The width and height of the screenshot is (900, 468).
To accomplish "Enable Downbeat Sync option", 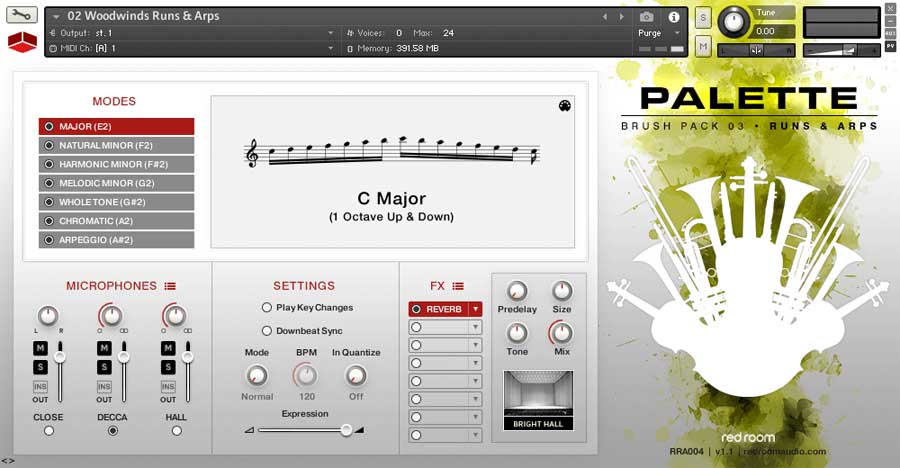I will [x=266, y=331].
